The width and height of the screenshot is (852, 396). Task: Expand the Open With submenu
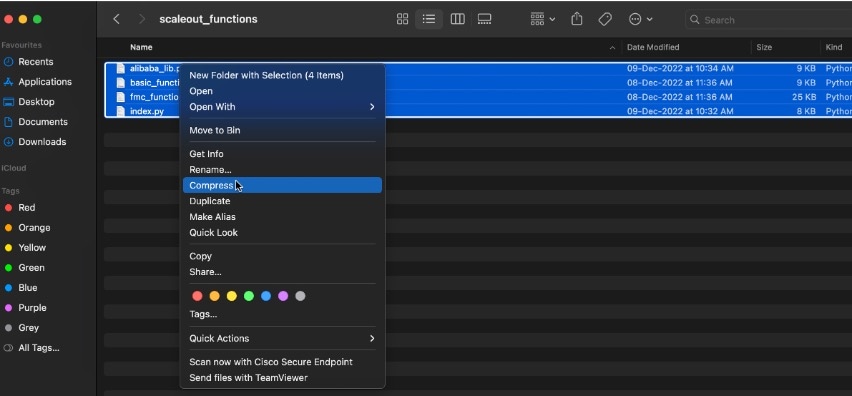coord(282,107)
